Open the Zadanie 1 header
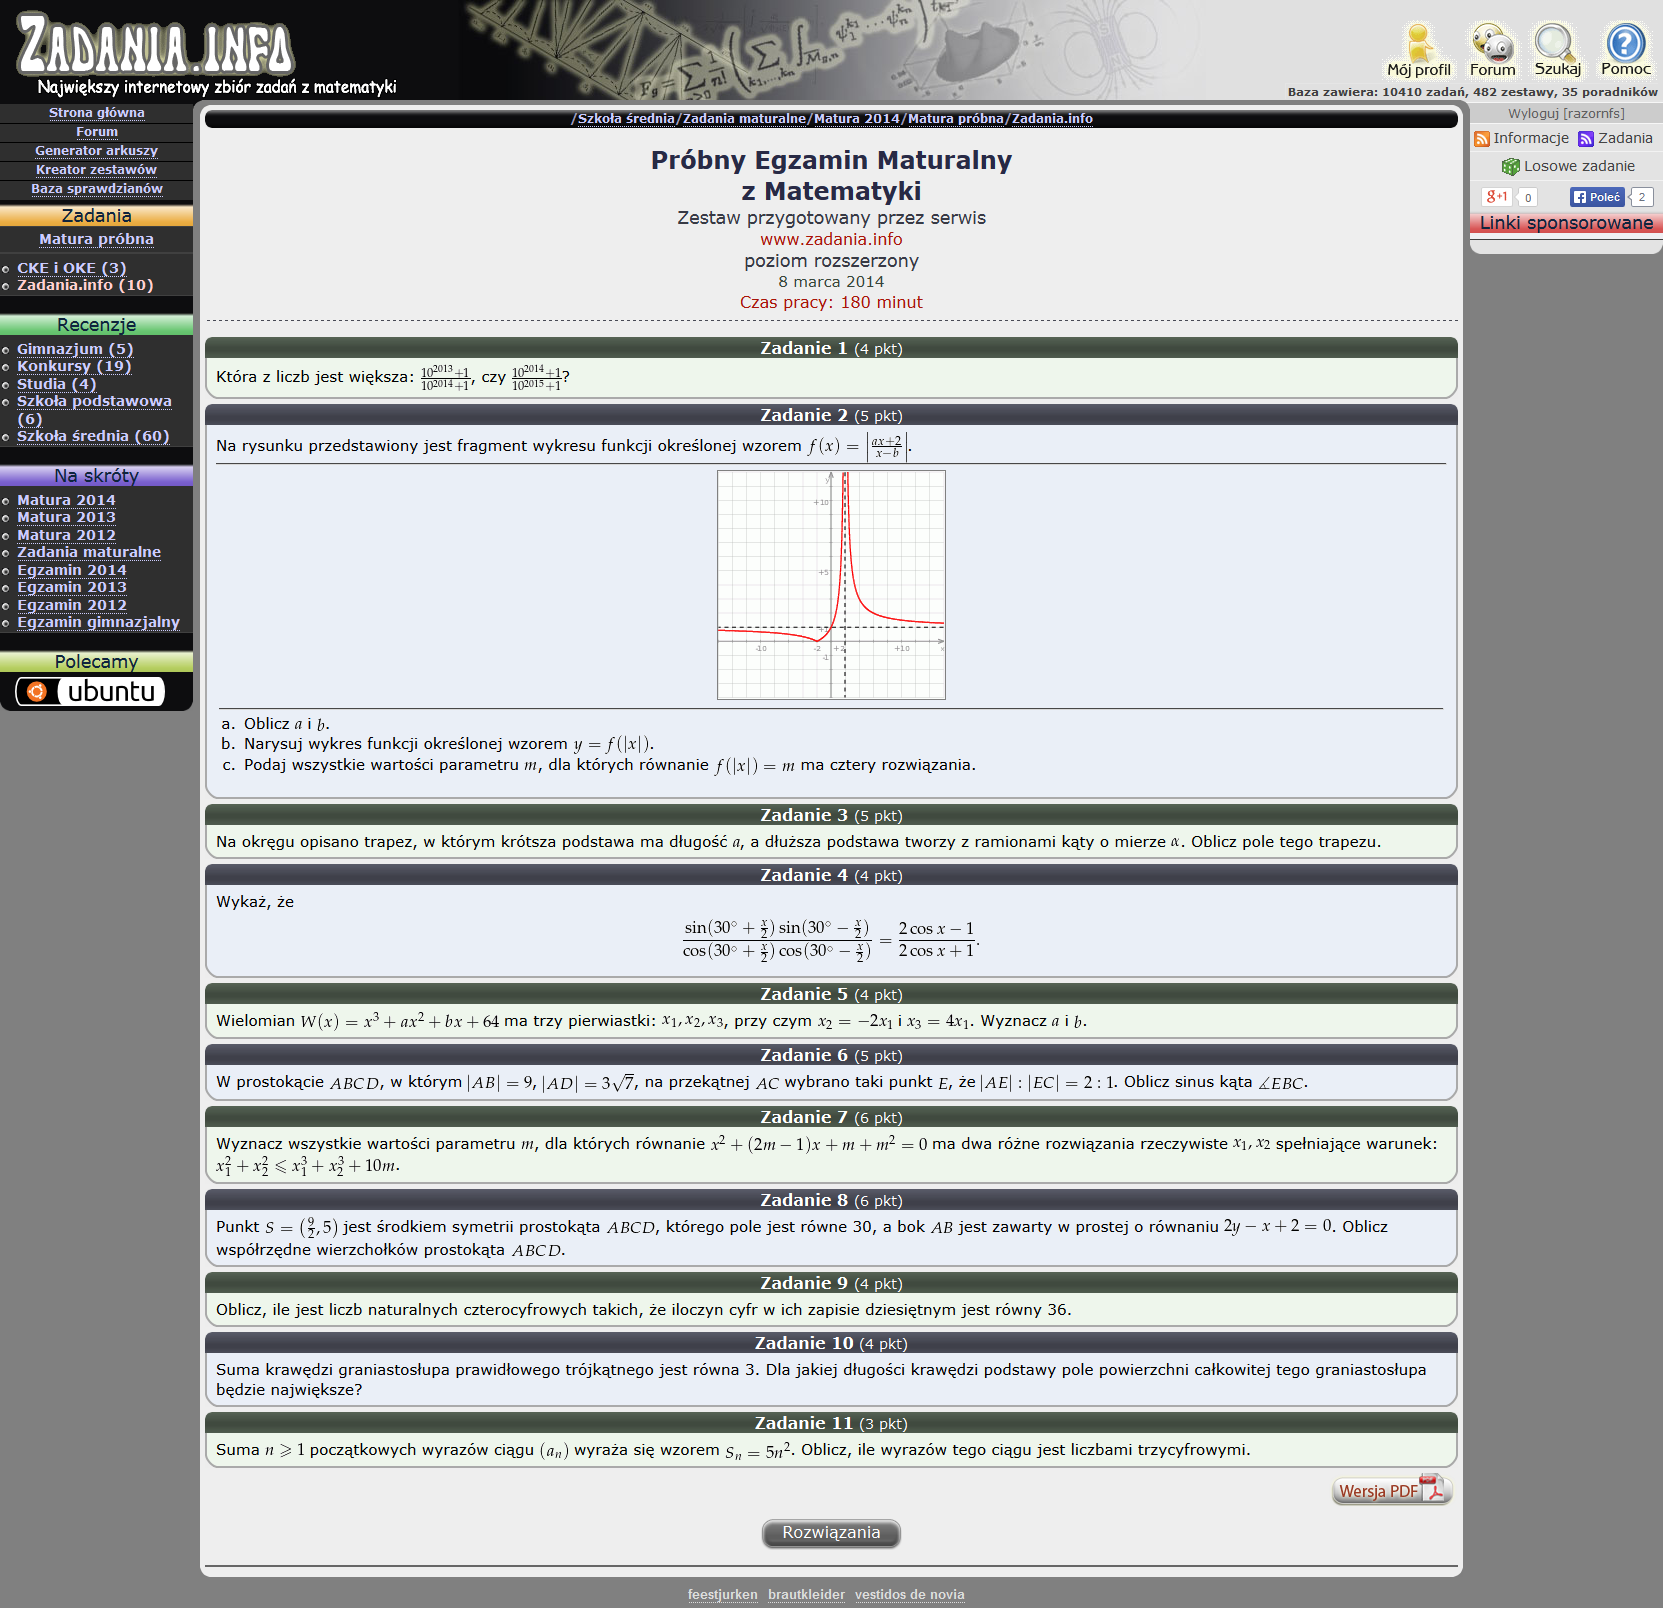 tap(831, 348)
